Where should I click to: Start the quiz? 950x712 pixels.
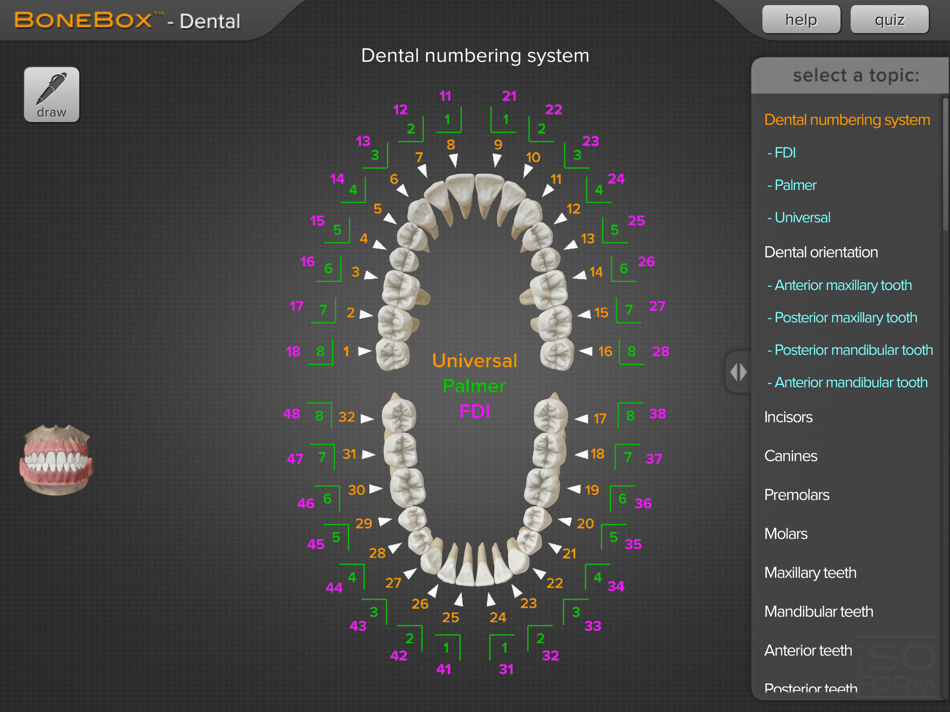coord(888,18)
